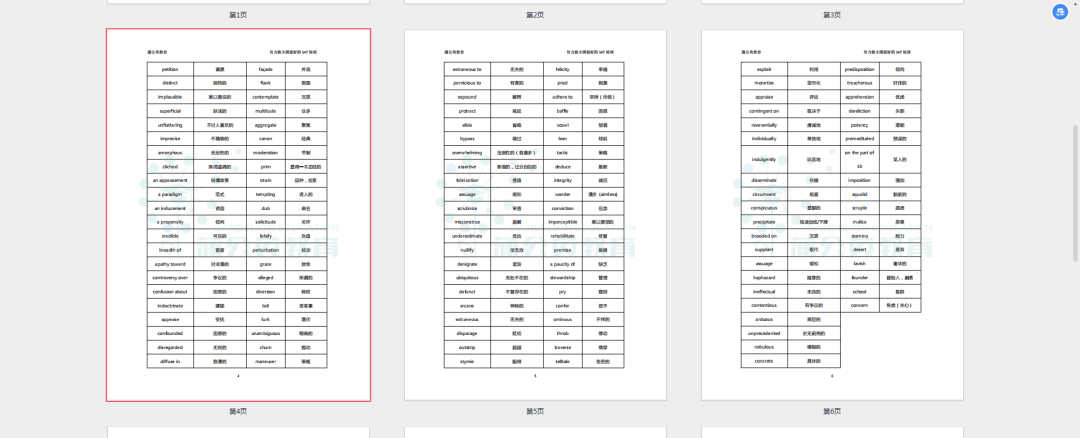Click the 第4页 label below the thumbnail
This screenshot has height=438, width=1080.
pos(238,411)
